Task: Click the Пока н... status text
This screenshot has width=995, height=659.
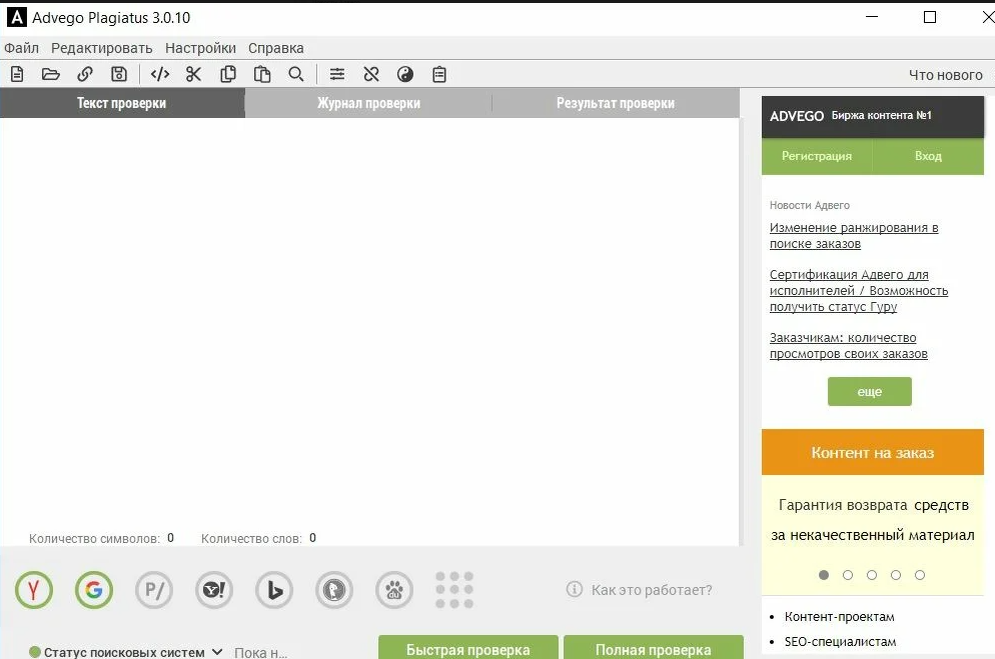Action: pos(261,652)
